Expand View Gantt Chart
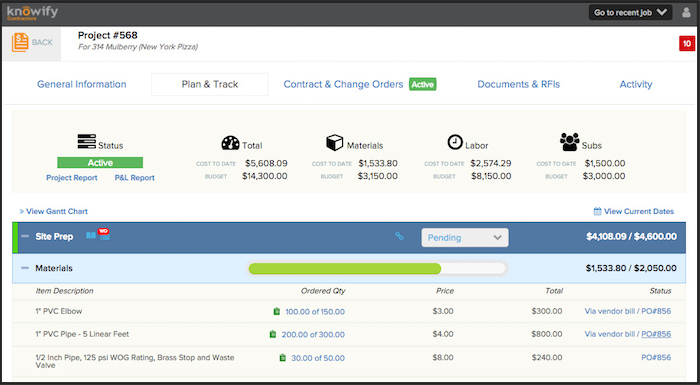Screen dimensions: 700x385 click(x=54, y=211)
